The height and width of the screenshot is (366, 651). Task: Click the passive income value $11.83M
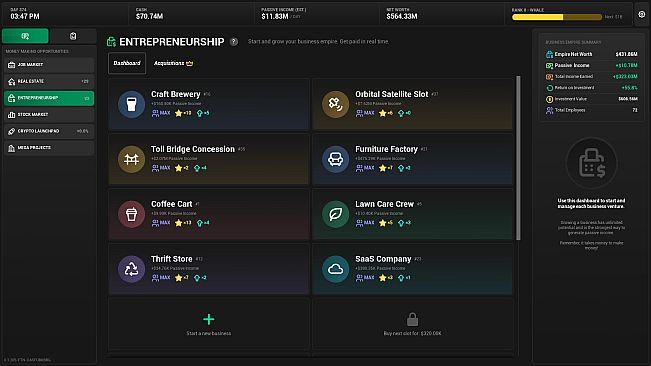click(x=275, y=17)
